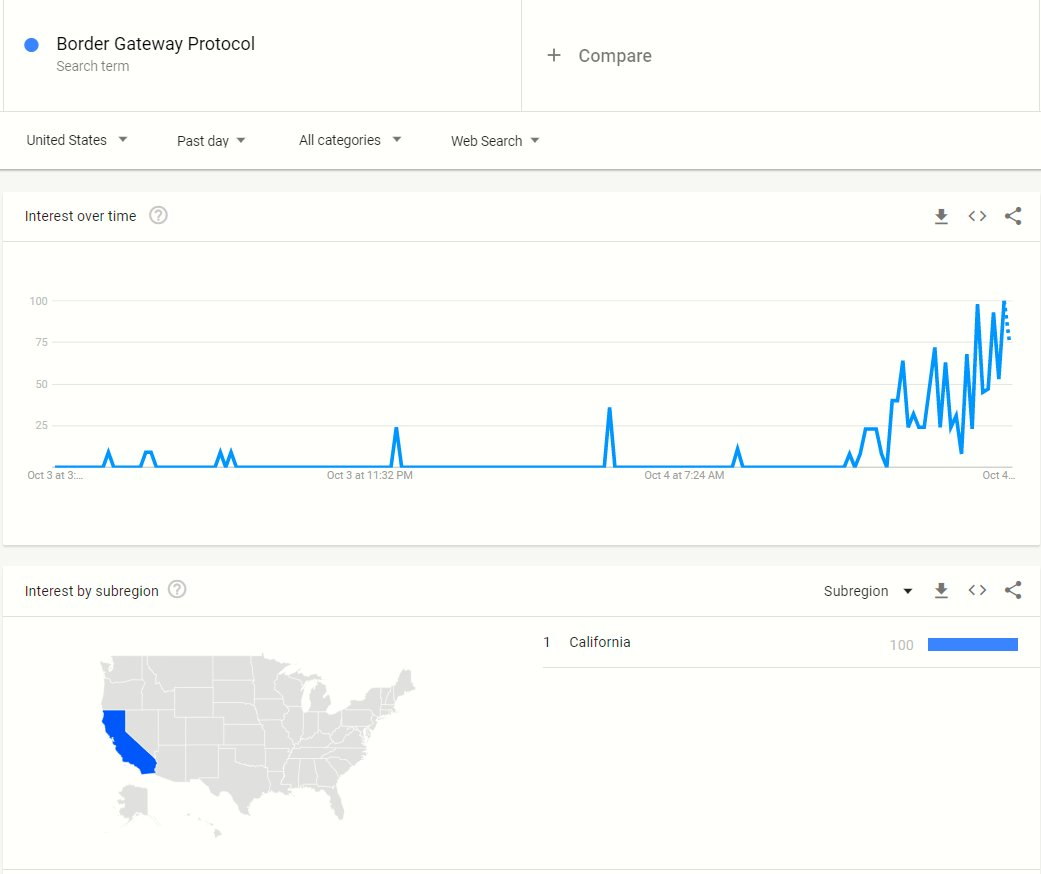Click California's blue interest bar

(x=973, y=644)
